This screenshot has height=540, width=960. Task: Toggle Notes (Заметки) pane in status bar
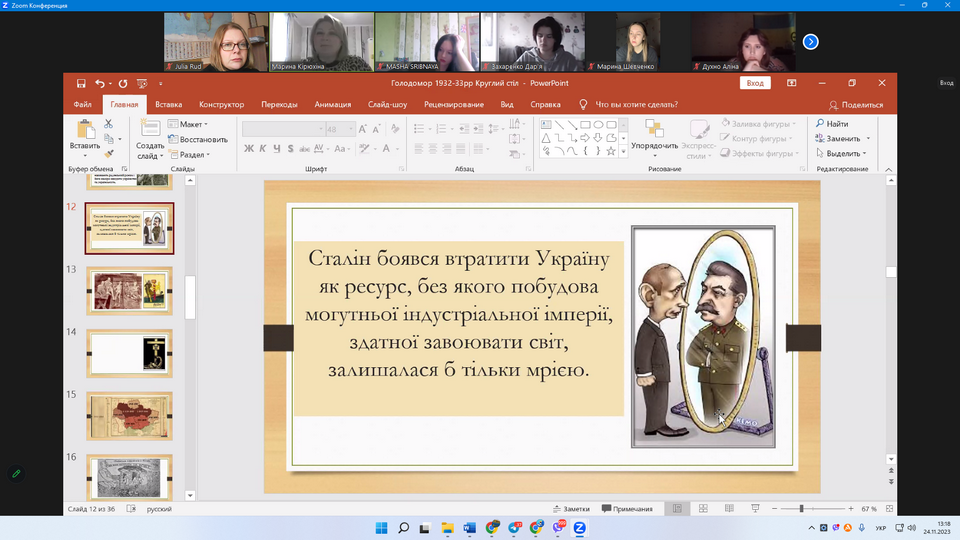[570, 509]
